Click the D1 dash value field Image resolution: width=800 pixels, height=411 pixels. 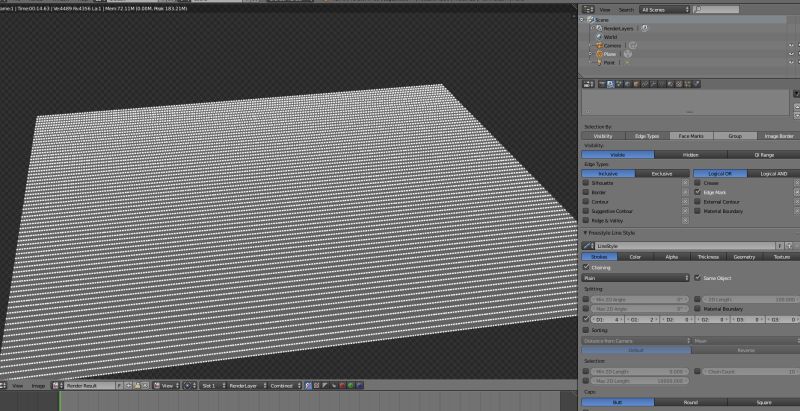point(608,320)
